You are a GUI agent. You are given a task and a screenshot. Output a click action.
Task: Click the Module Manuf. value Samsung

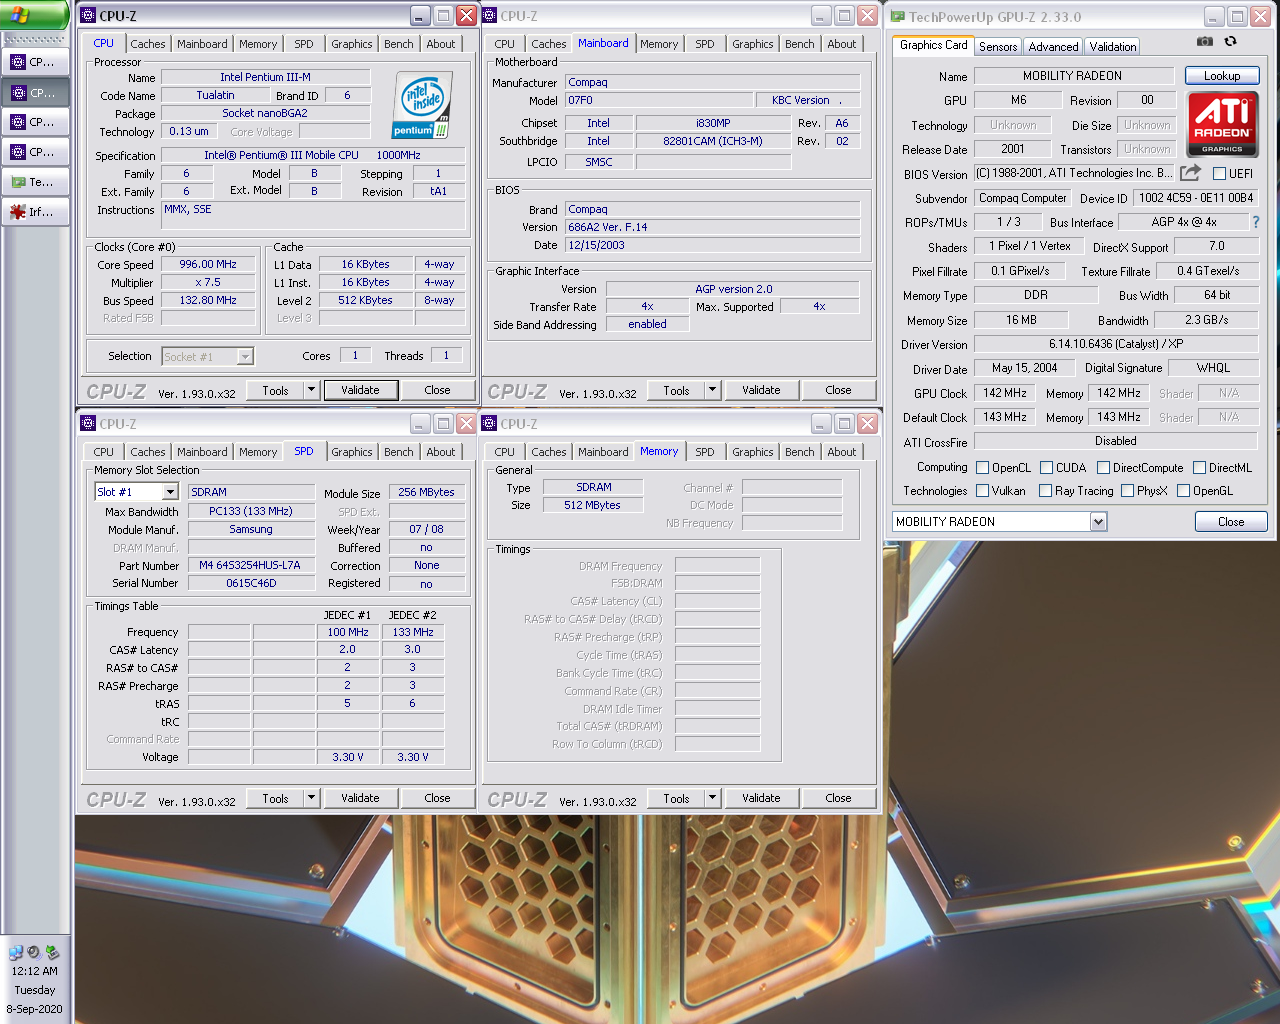click(250, 529)
